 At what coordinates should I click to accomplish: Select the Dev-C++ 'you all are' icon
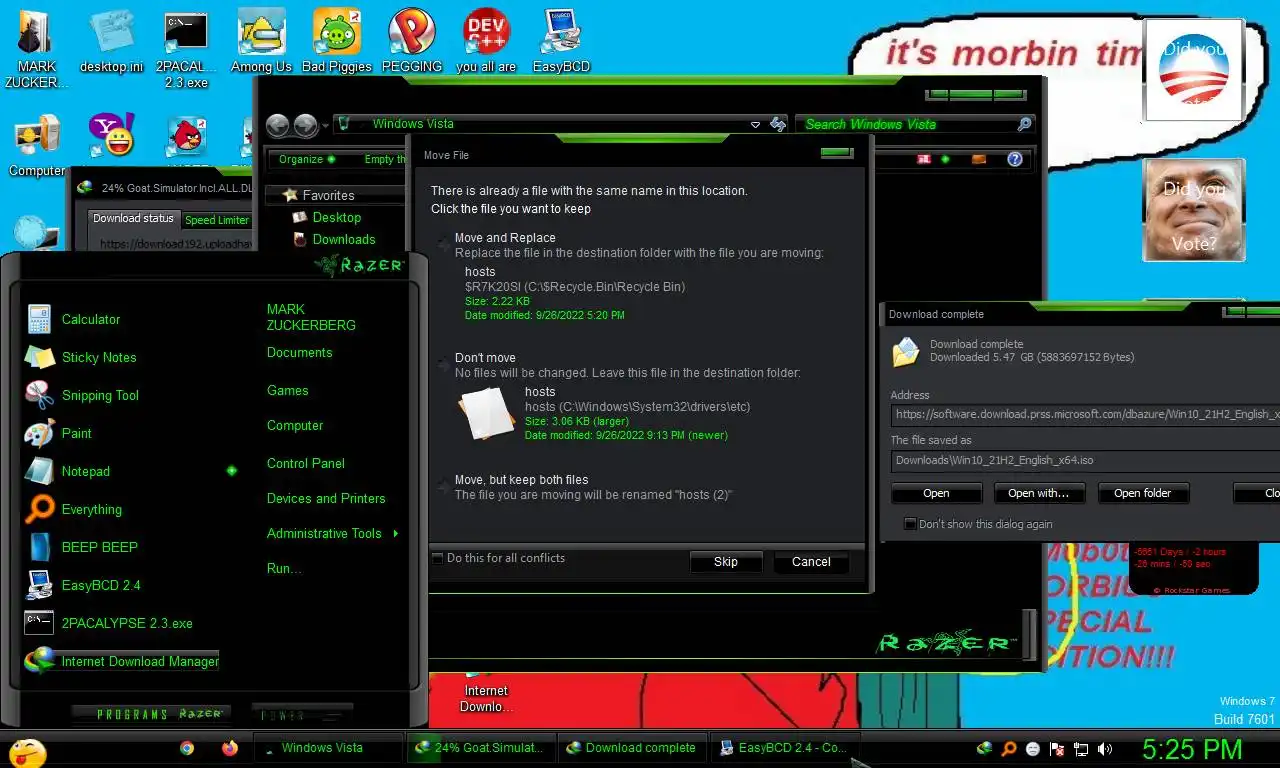pyautogui.click(x=486, y=41)
